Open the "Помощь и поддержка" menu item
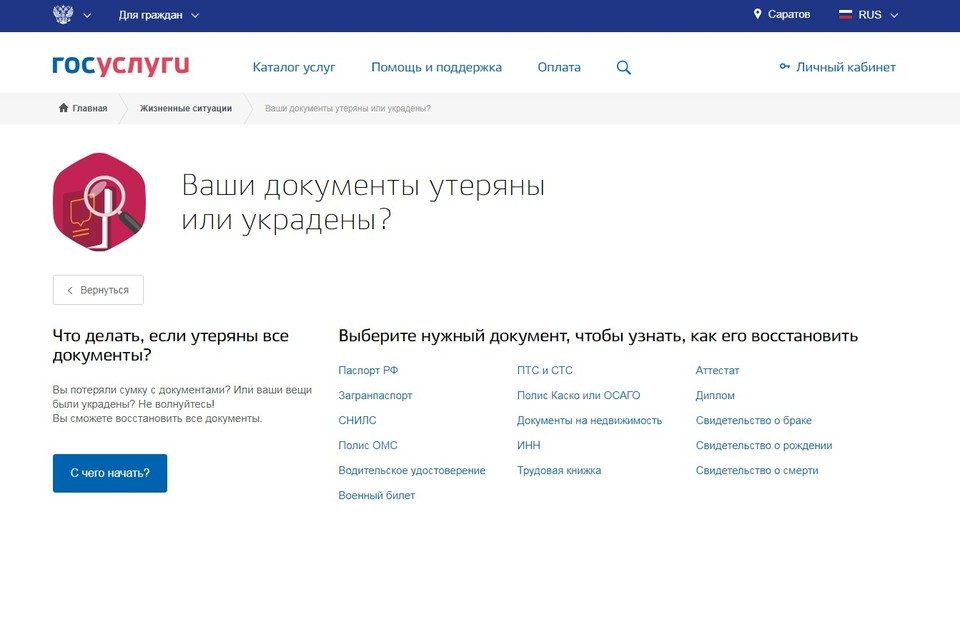The image size is (960, 639). point(436,67)
